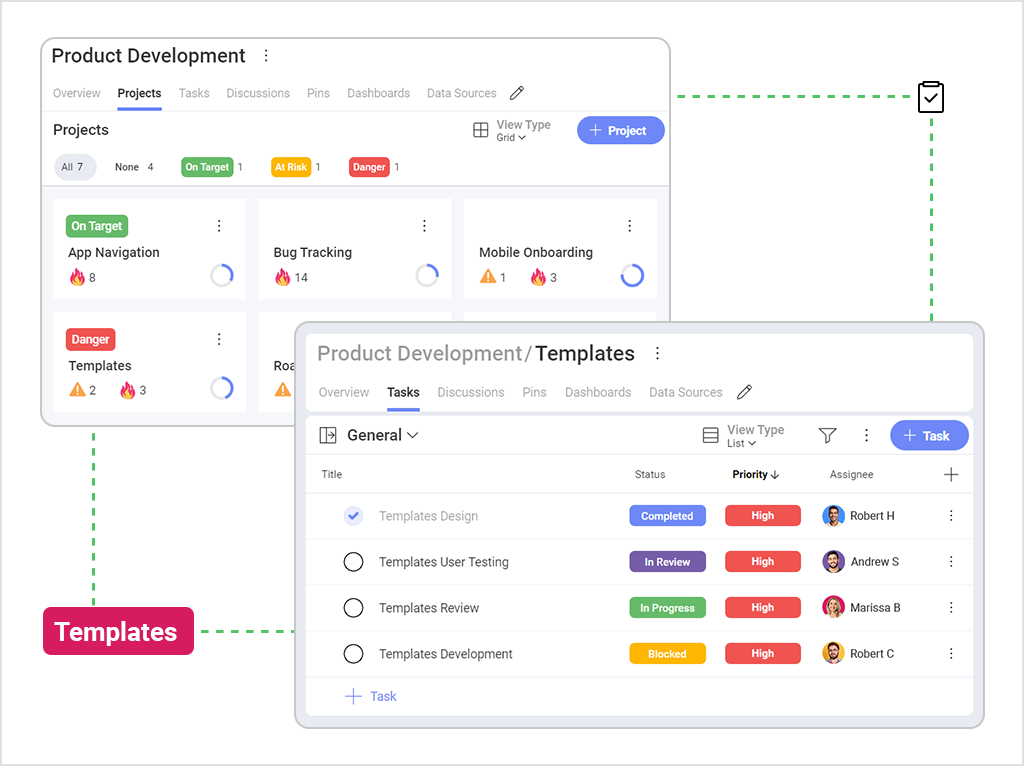Open Data Sources tab in Templates panel
Viewport: 1024px width, 766px height.
(686, 392)
